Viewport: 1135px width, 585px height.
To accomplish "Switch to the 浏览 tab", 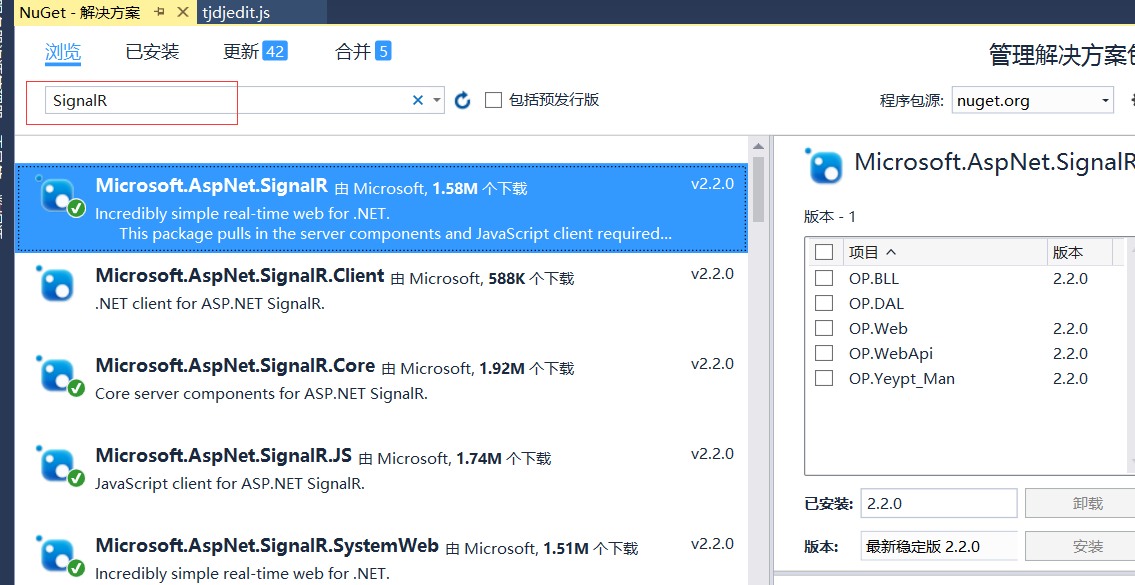I will [x=63, y=51].
